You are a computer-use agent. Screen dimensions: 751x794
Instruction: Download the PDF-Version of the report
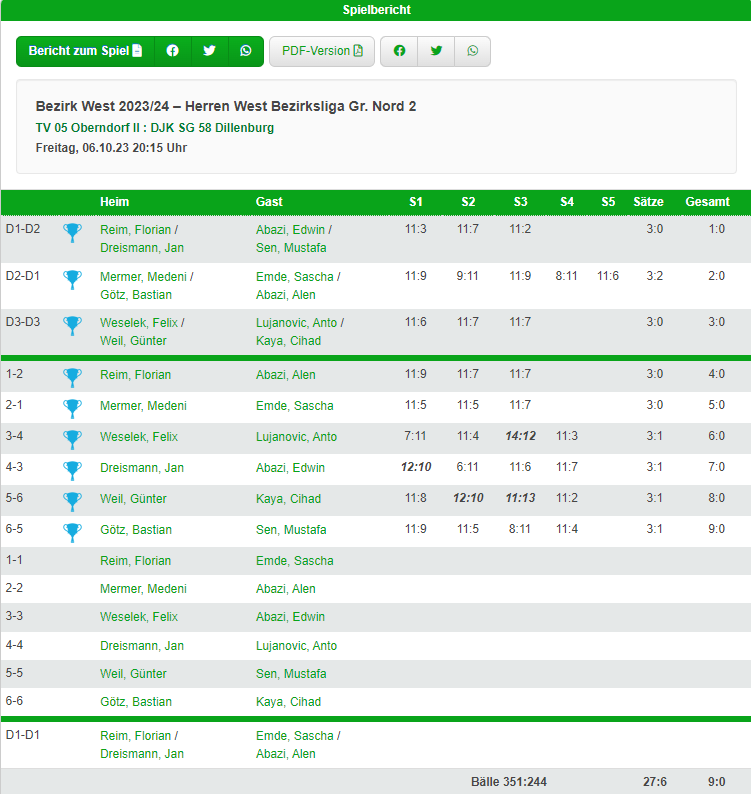coord(322,51)
